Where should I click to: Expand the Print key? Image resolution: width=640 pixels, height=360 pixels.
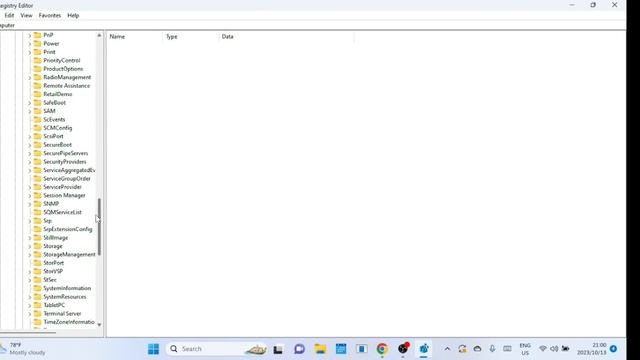pyautogui.click(x=29, y=52)
